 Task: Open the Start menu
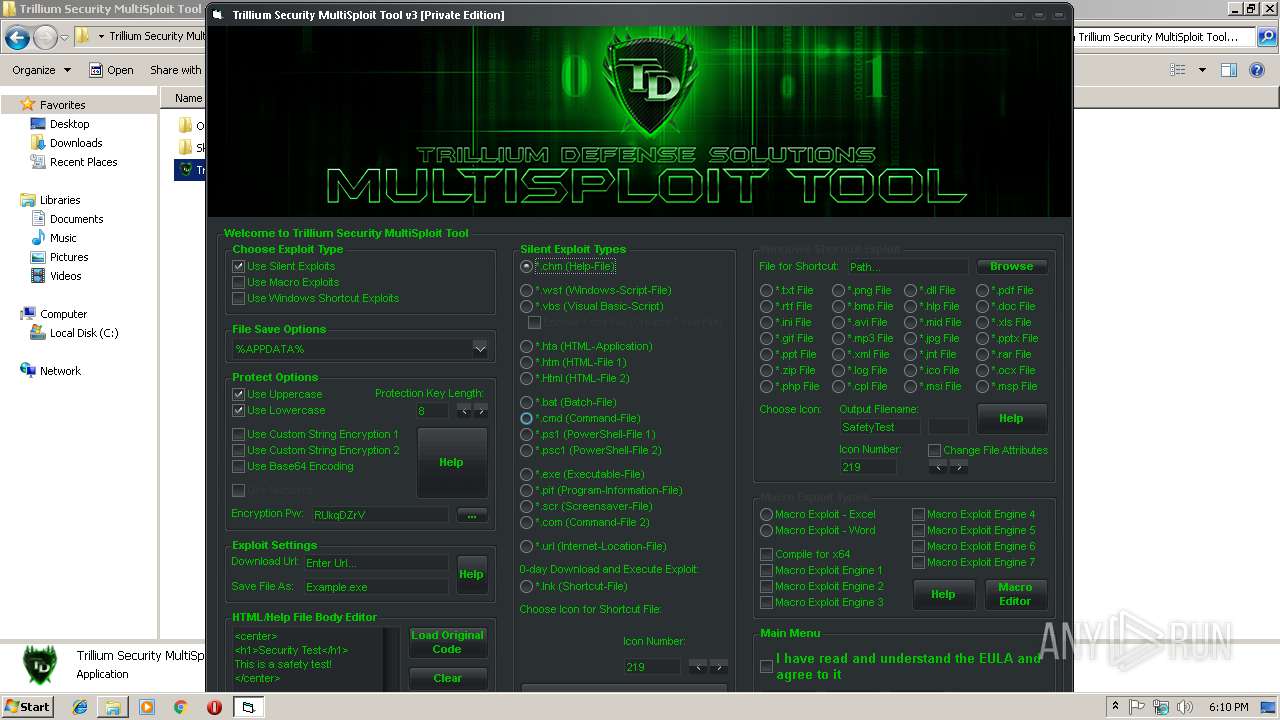click(x=27, y=707)
